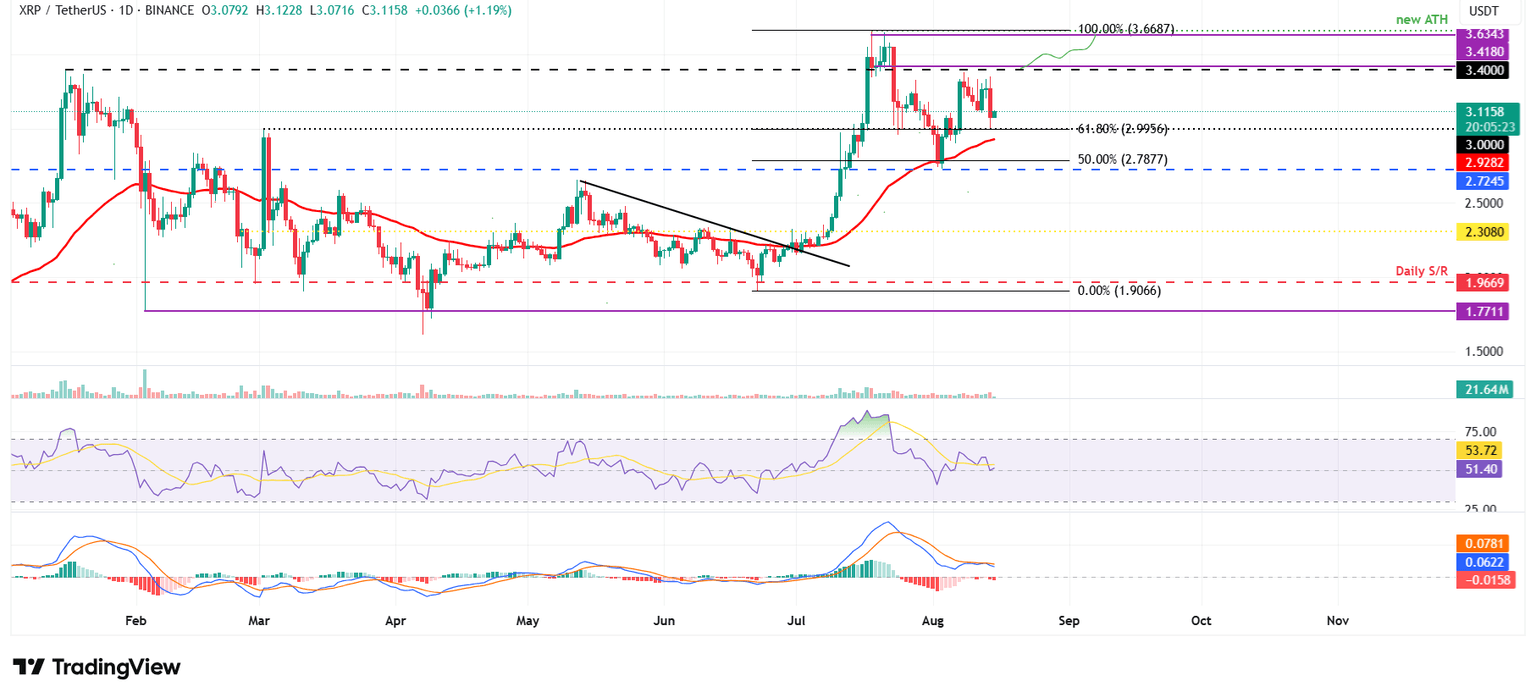Toggle the USDT currency unit button
The image size is (1536, 699).
tap(1483, 11)
